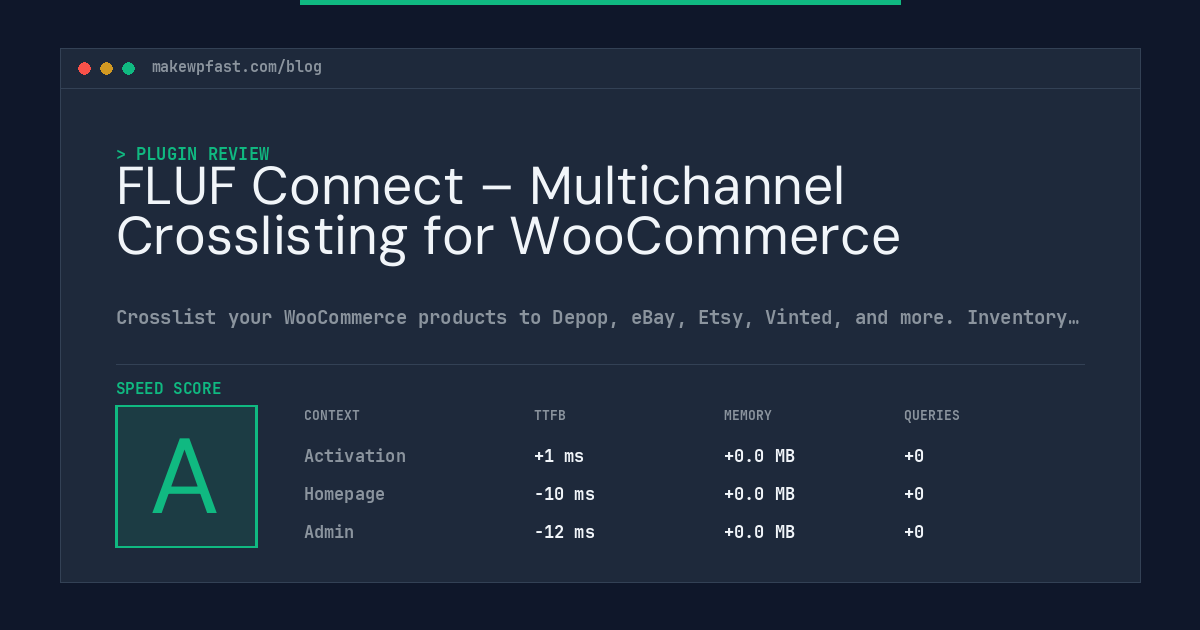
Task: Click the Admin TTFB value -12 ms
Action: (564, 532)
